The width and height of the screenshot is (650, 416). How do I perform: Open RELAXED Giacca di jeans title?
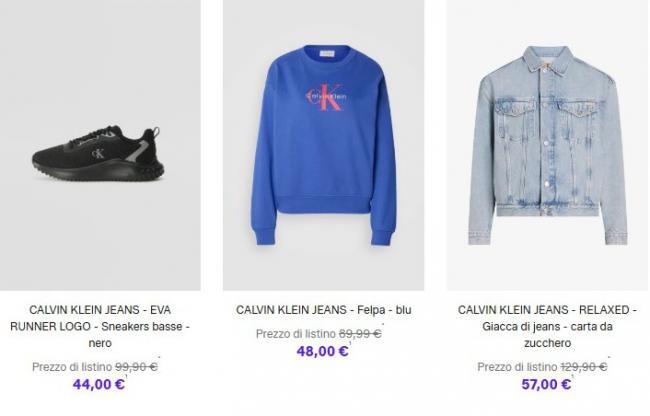pyautogui.click(x=547, y=327)
